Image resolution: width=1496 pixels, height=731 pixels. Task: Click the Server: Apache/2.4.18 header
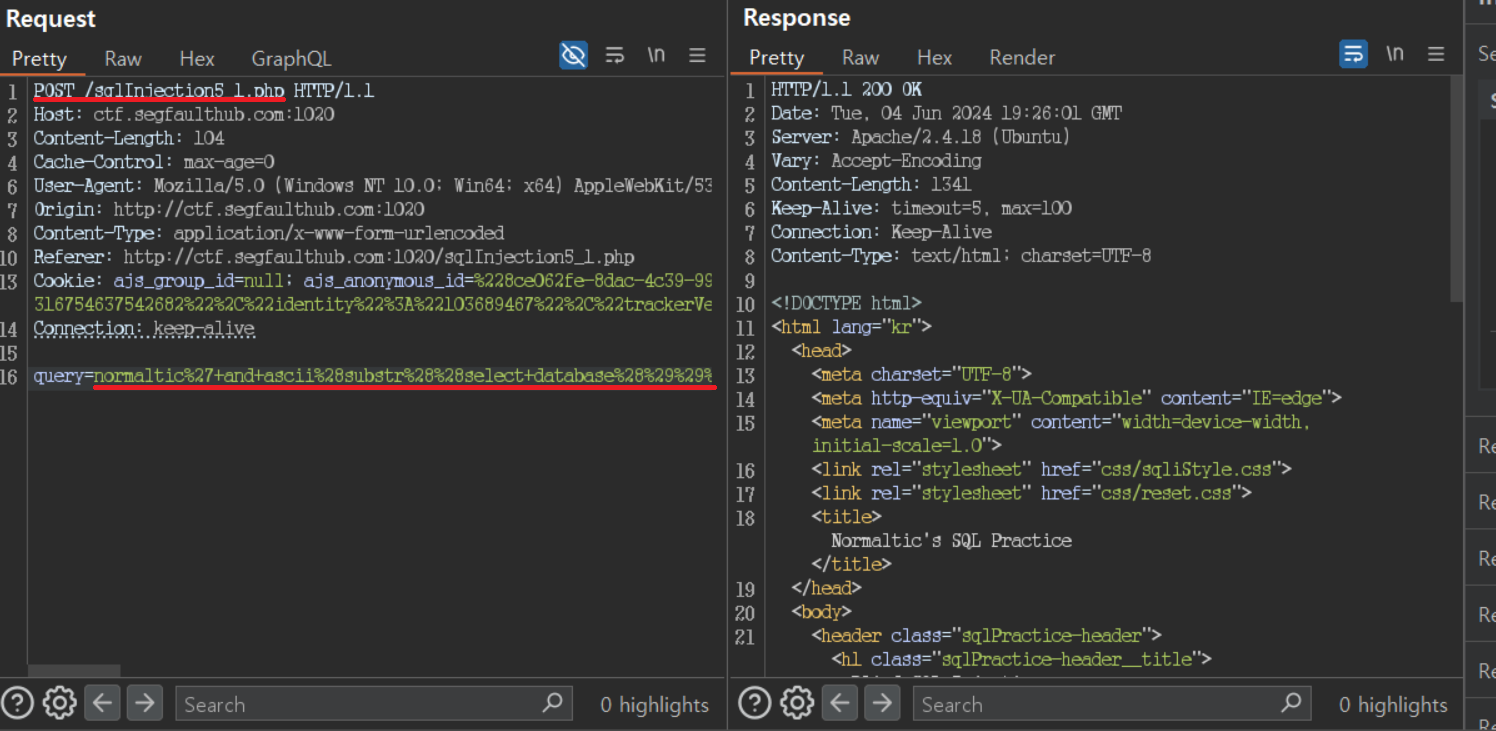[920, 137]
